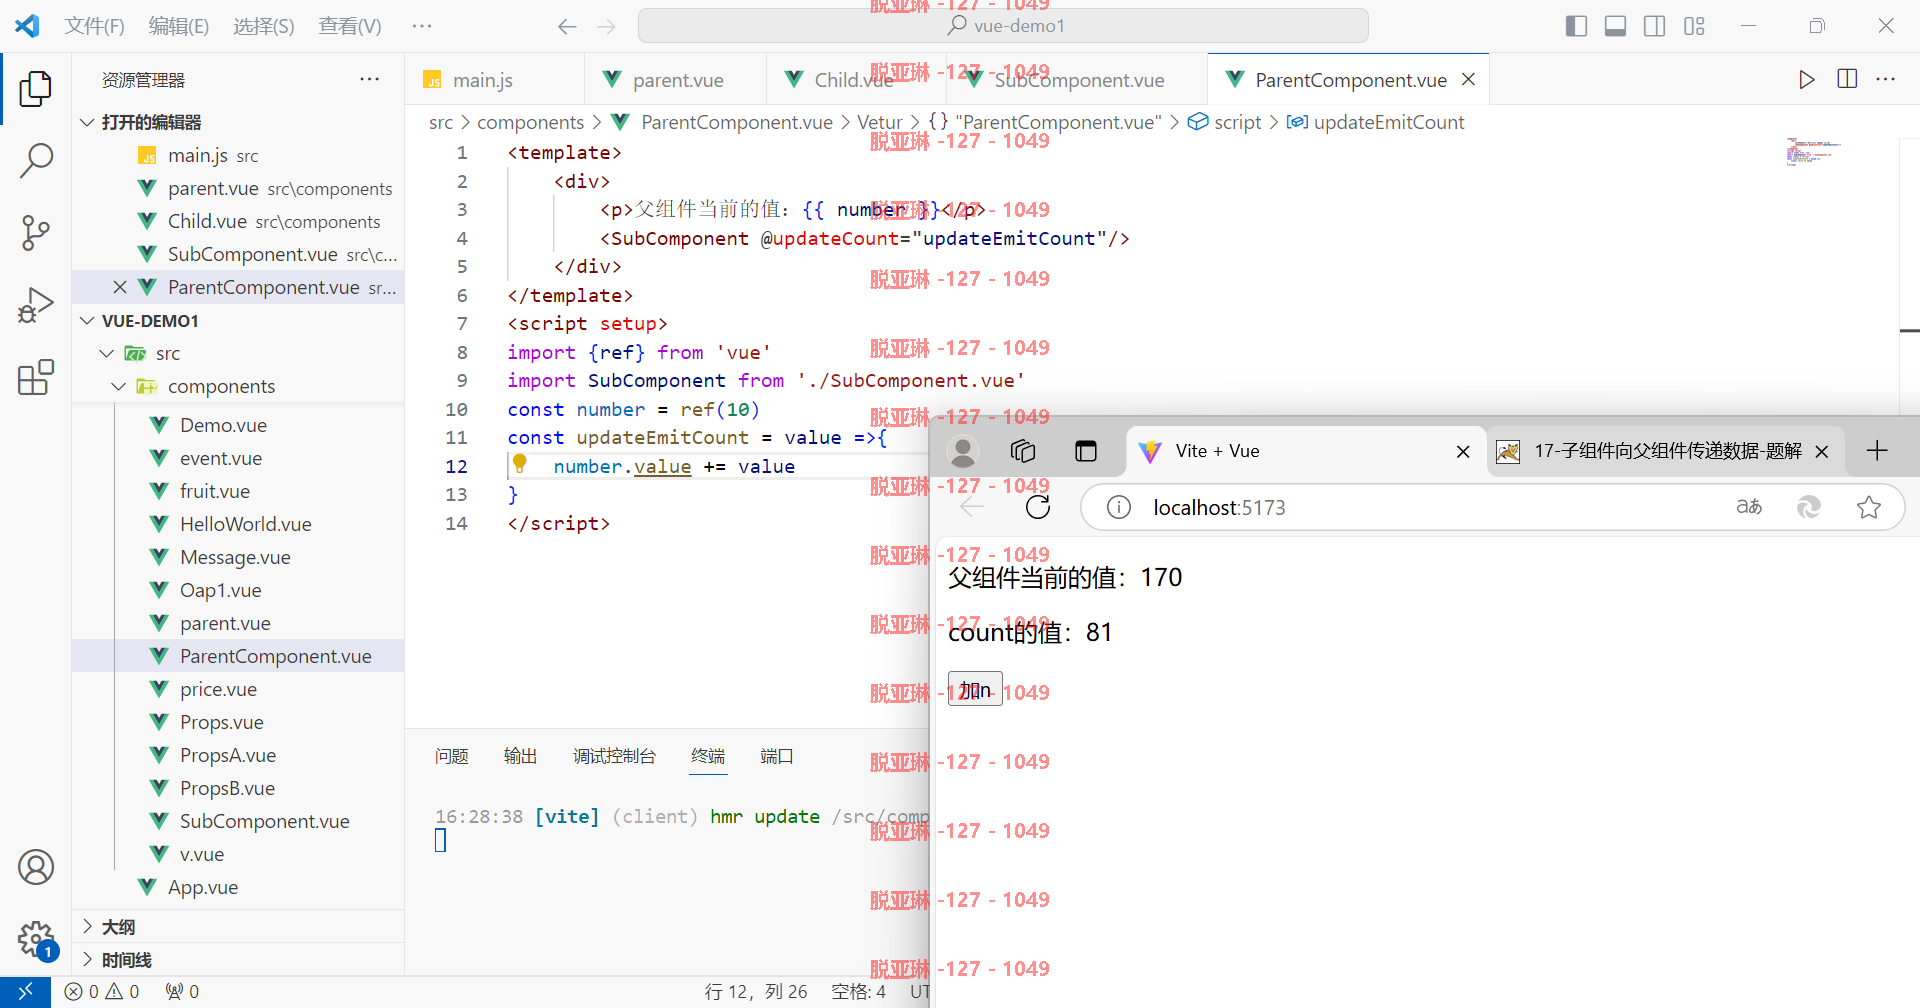Switch to the 端口 panel tab
Screen dimensions: 1920x1008
coord(777,756)
